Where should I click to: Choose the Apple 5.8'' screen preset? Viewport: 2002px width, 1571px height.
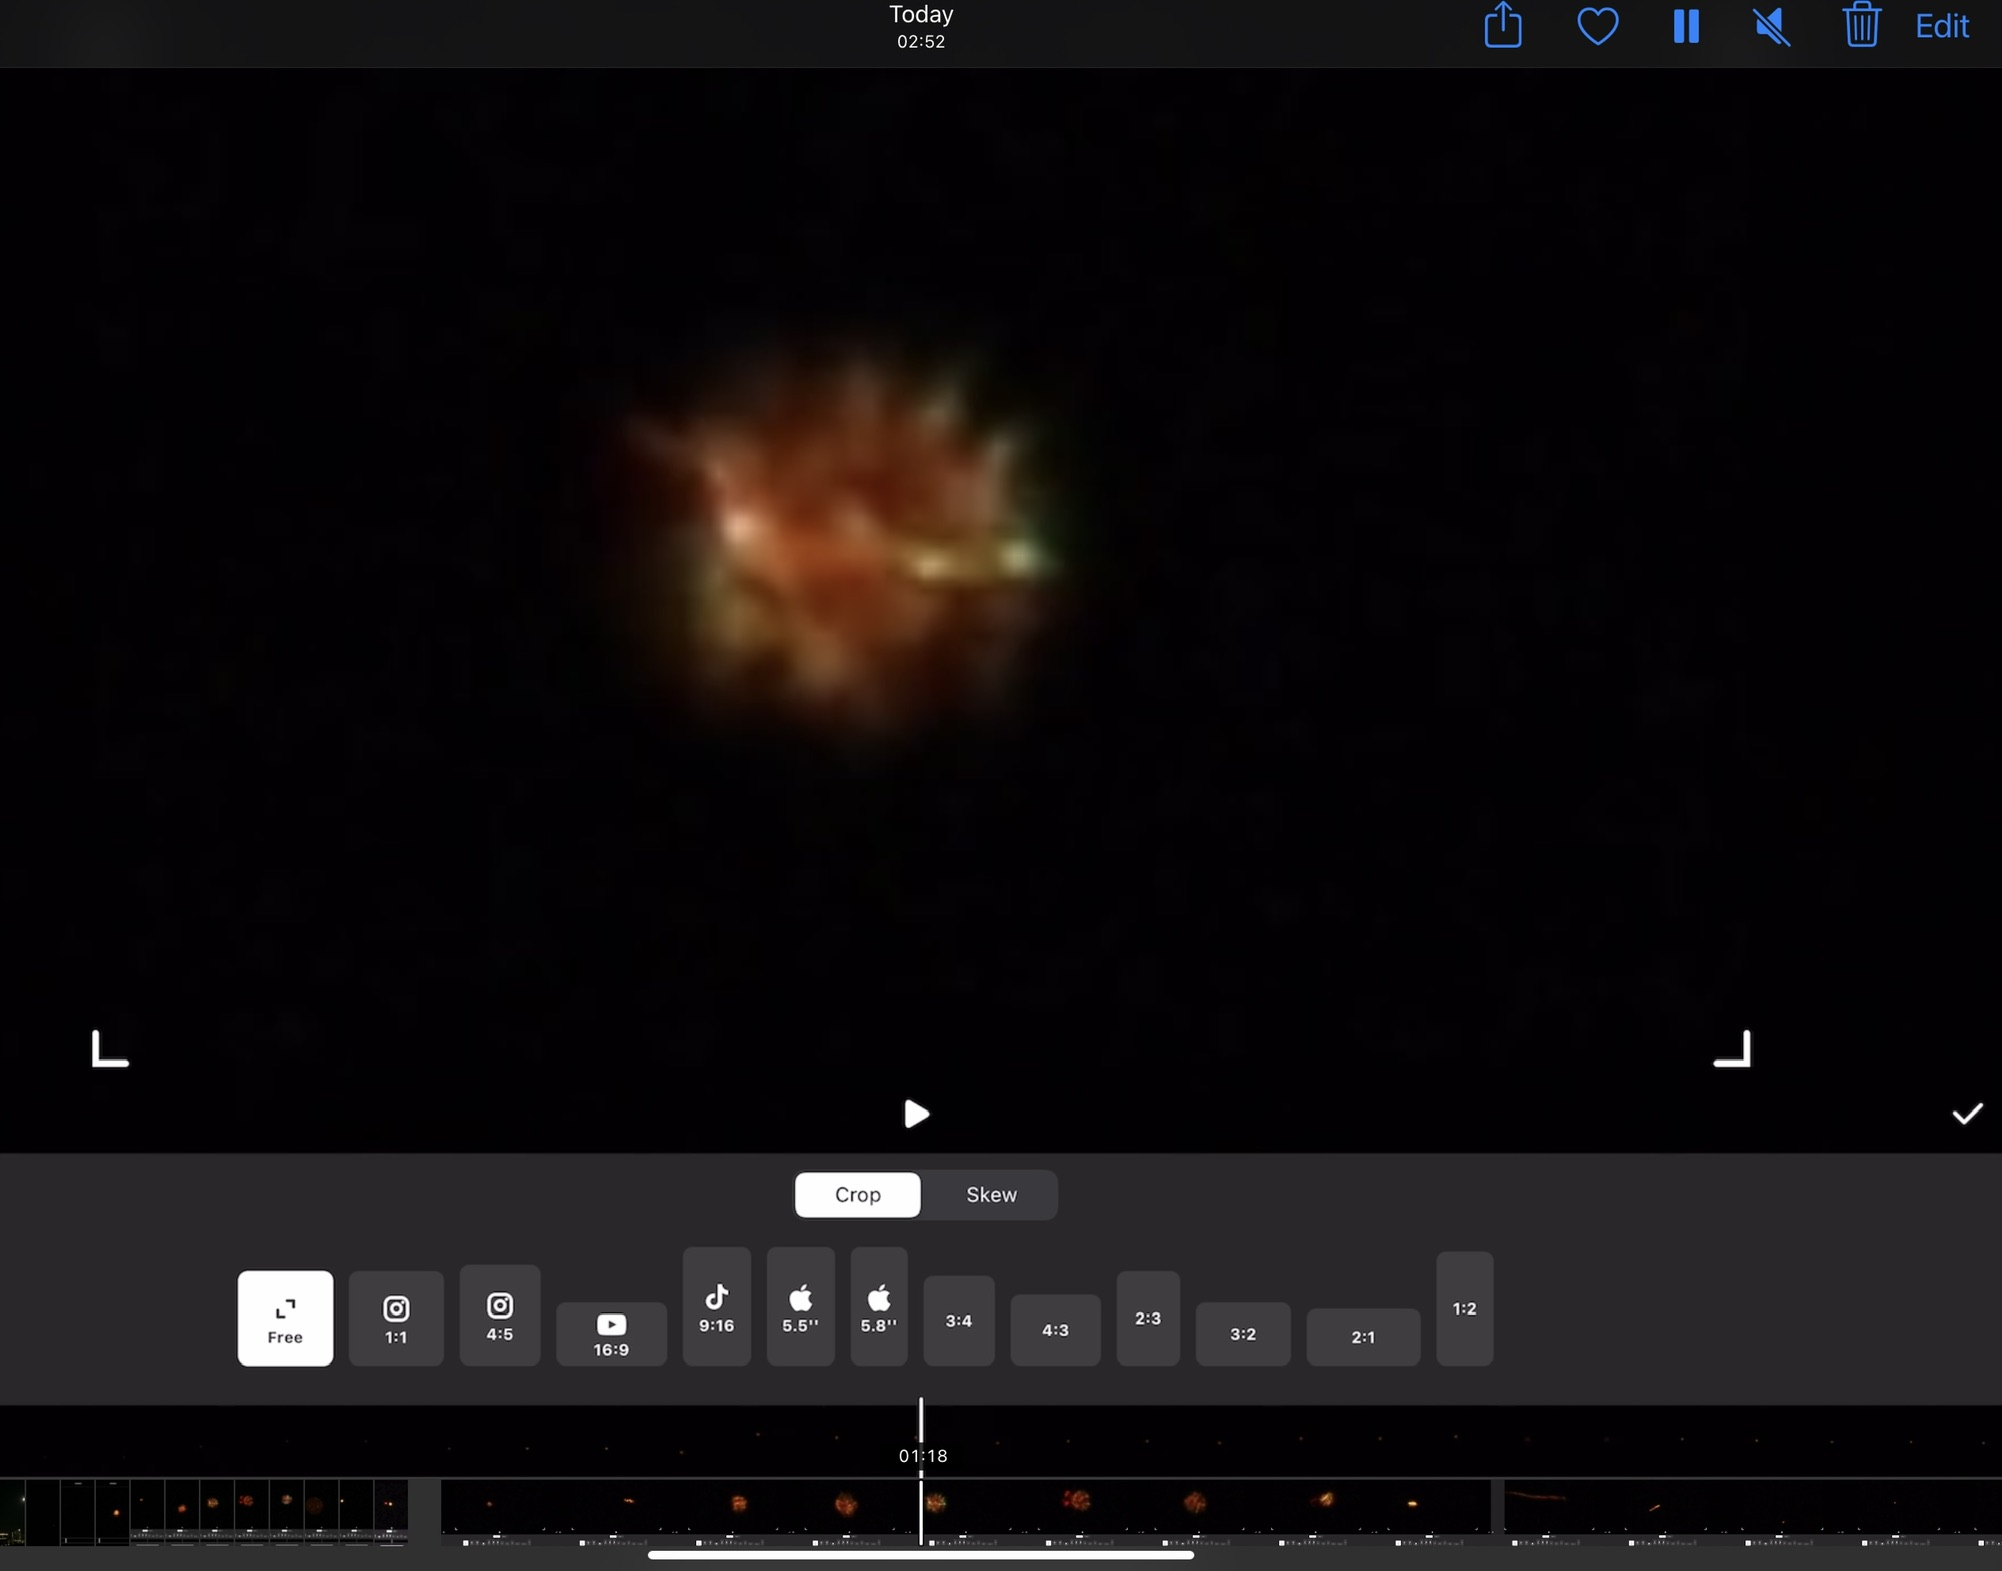pyautogui.click(x=879, y=1307)
